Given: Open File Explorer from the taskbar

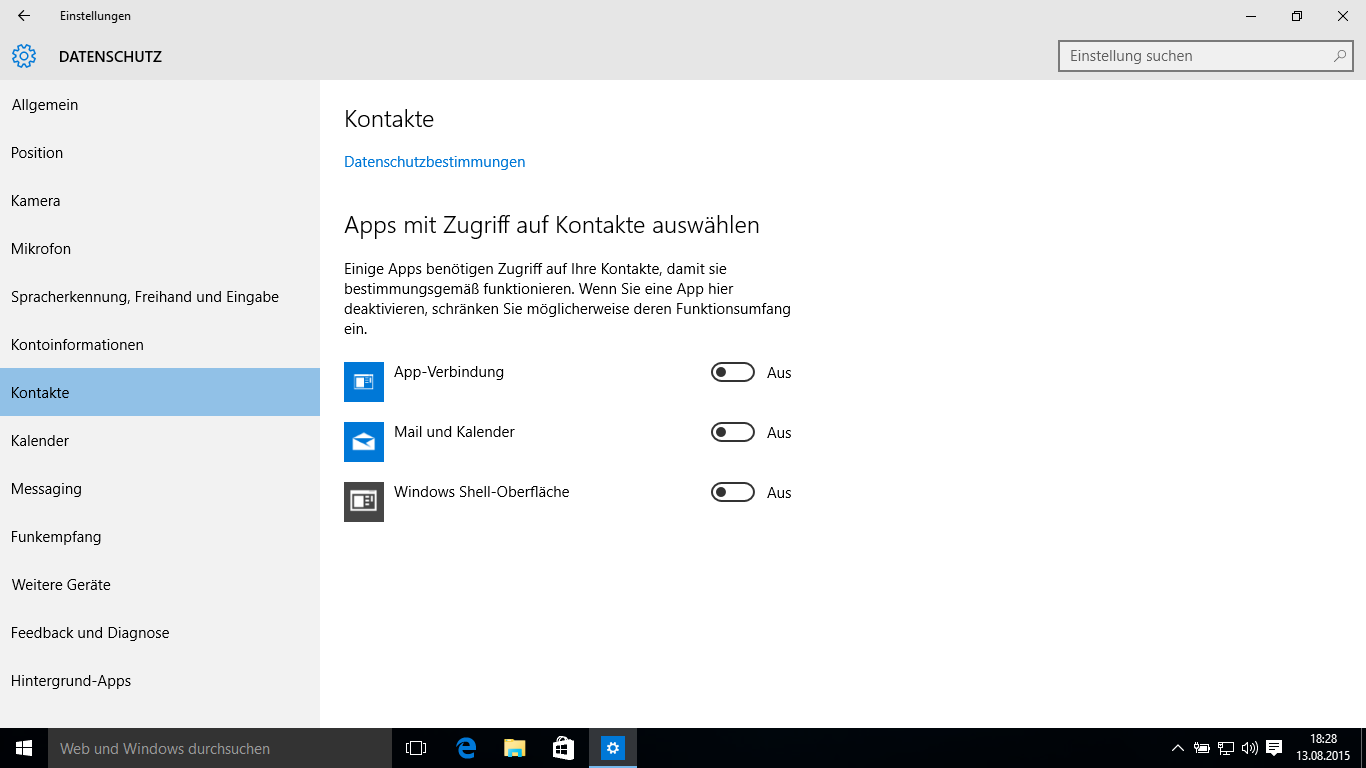Looking at the screenshot, I should pyautogui.click(x=514, y=748).
